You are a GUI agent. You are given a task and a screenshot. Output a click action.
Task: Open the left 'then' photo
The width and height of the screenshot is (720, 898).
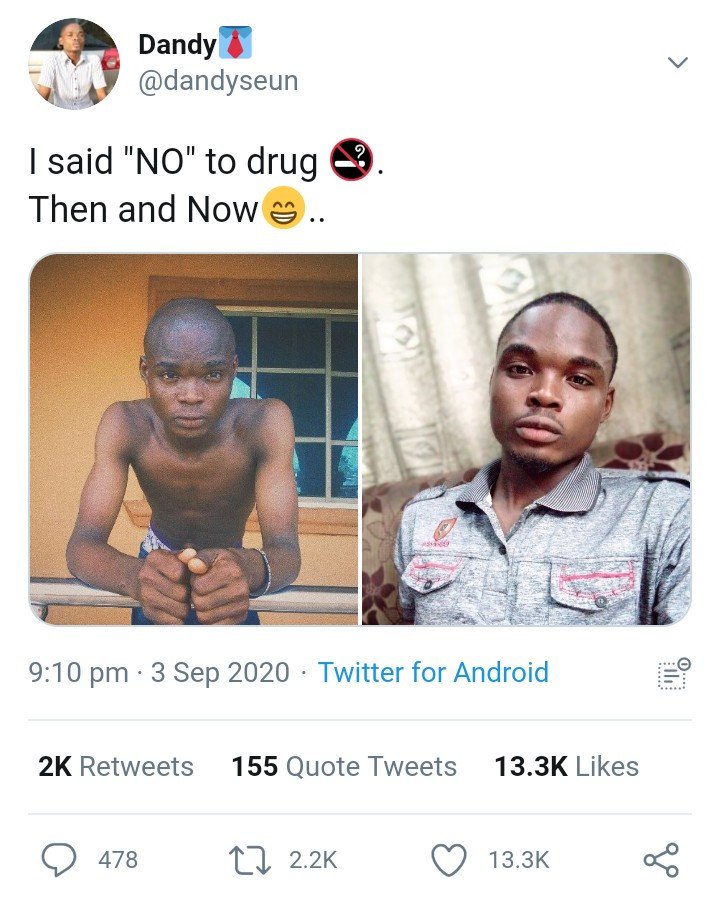point(194,439)
